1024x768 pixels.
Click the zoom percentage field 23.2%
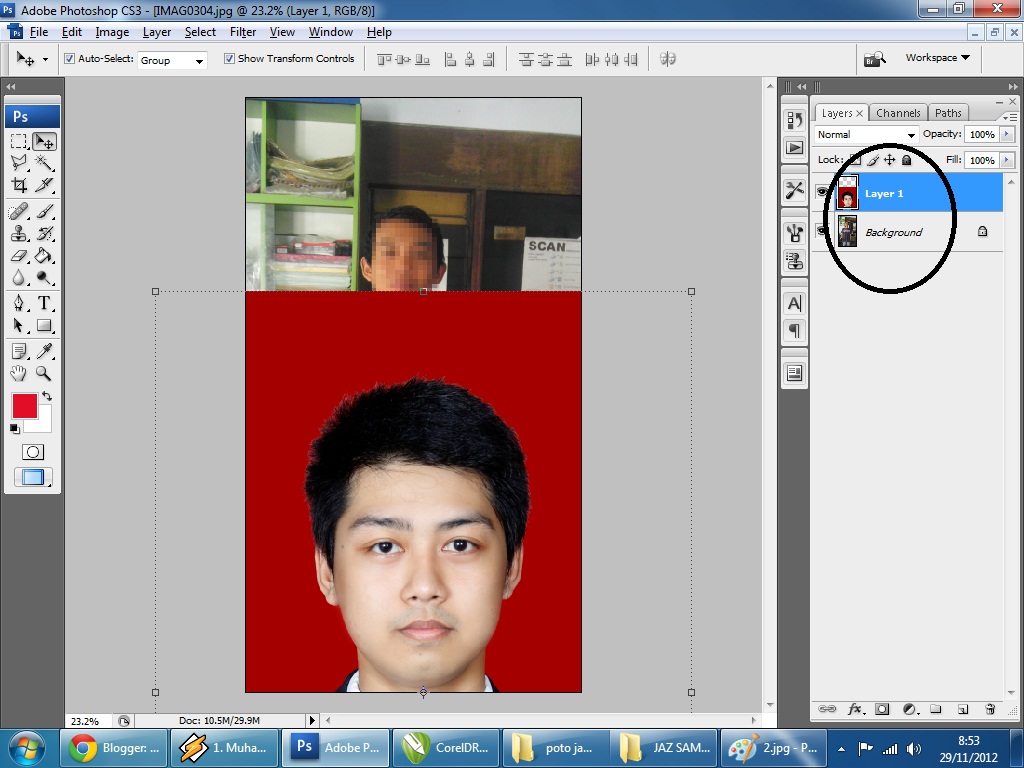[x=89, y=721]
